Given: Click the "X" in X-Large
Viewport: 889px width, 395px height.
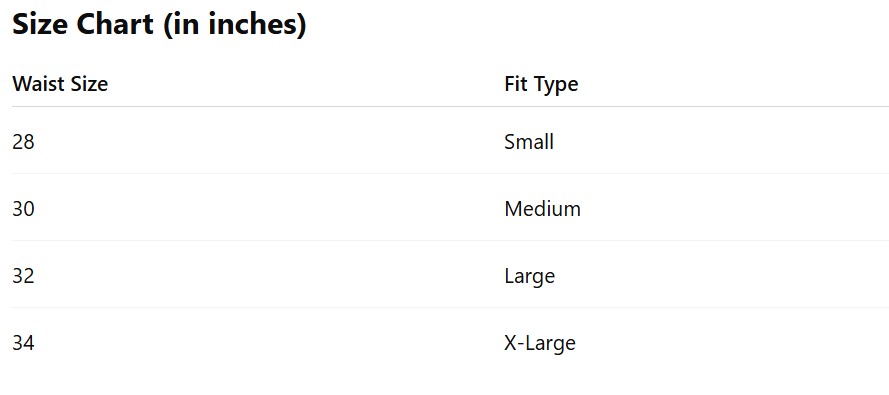Looking at the screenshot, I should [x=511, y=343].
